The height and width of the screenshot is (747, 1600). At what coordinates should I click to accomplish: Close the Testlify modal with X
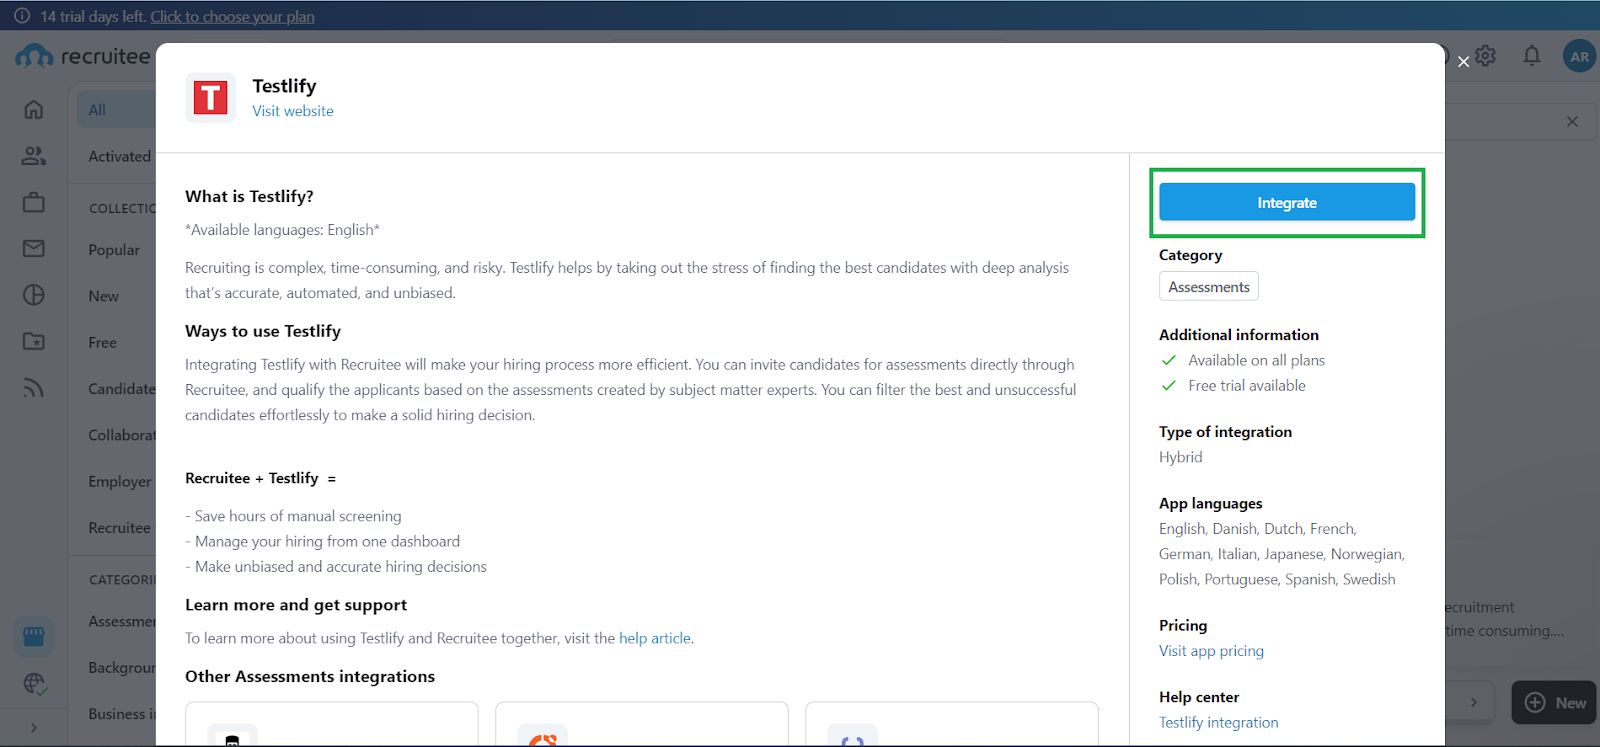pyautogui.click(x=1463, y=62)
